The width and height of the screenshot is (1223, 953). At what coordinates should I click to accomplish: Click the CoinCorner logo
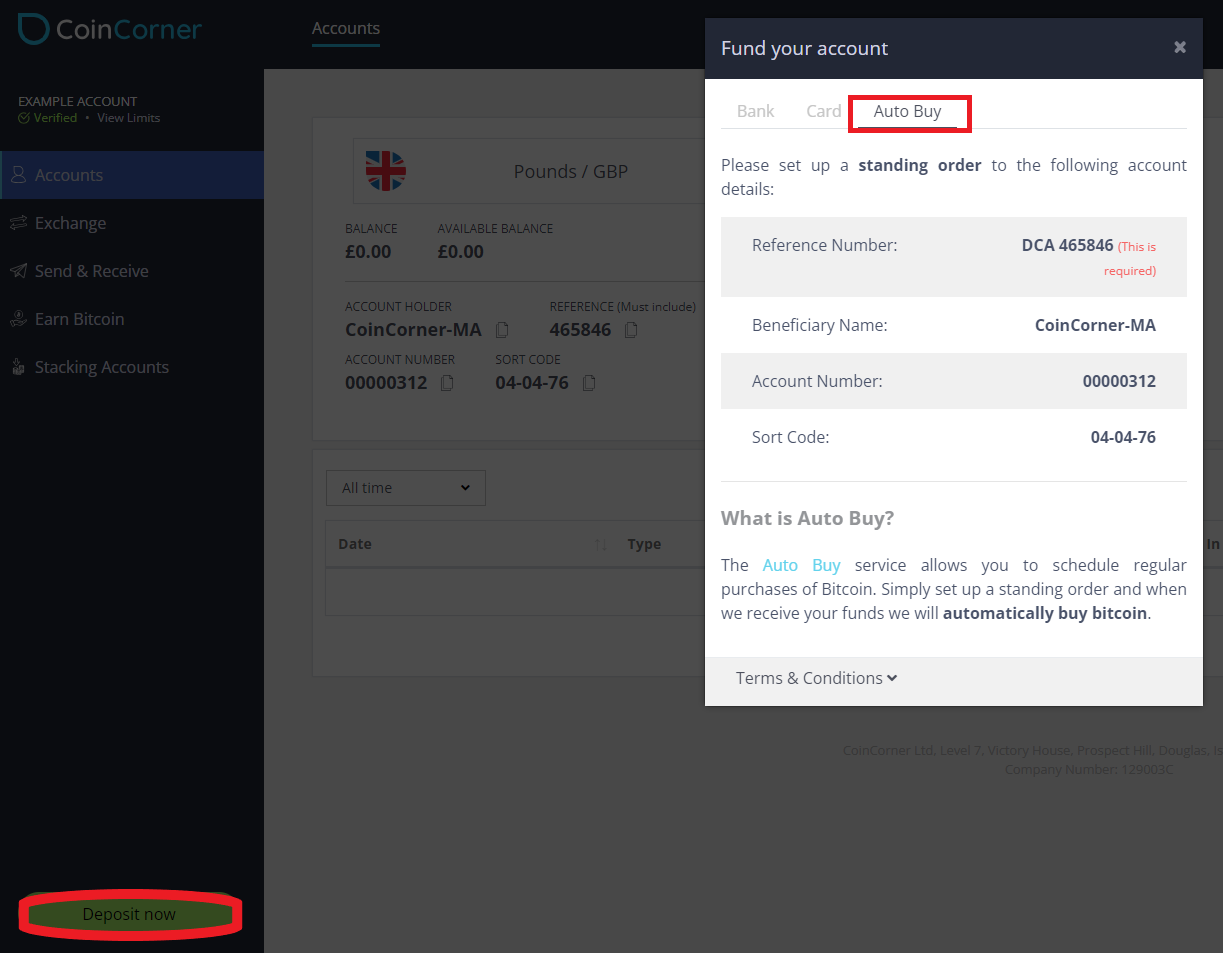click(110, 29)
